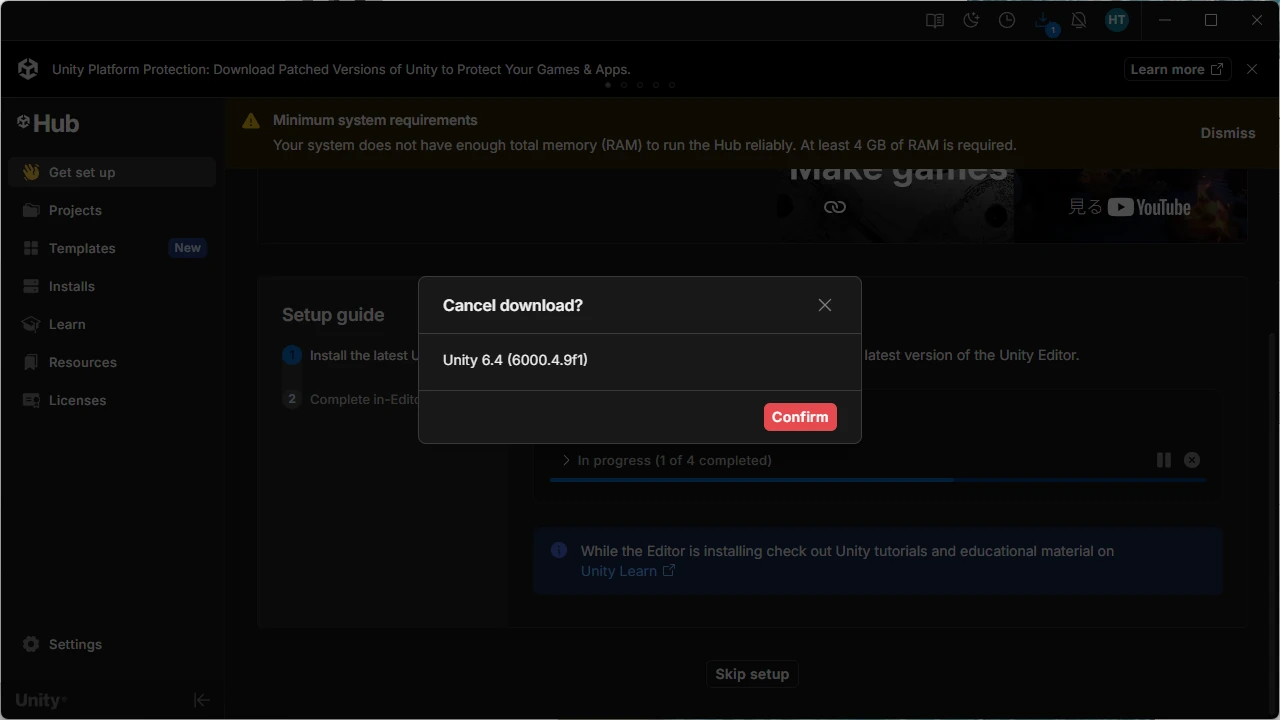Click the chain link icon on the video card
Image resolution: width=1280 pixels, height=720 pixels.
pyautogui.click(x=835, y=207)
